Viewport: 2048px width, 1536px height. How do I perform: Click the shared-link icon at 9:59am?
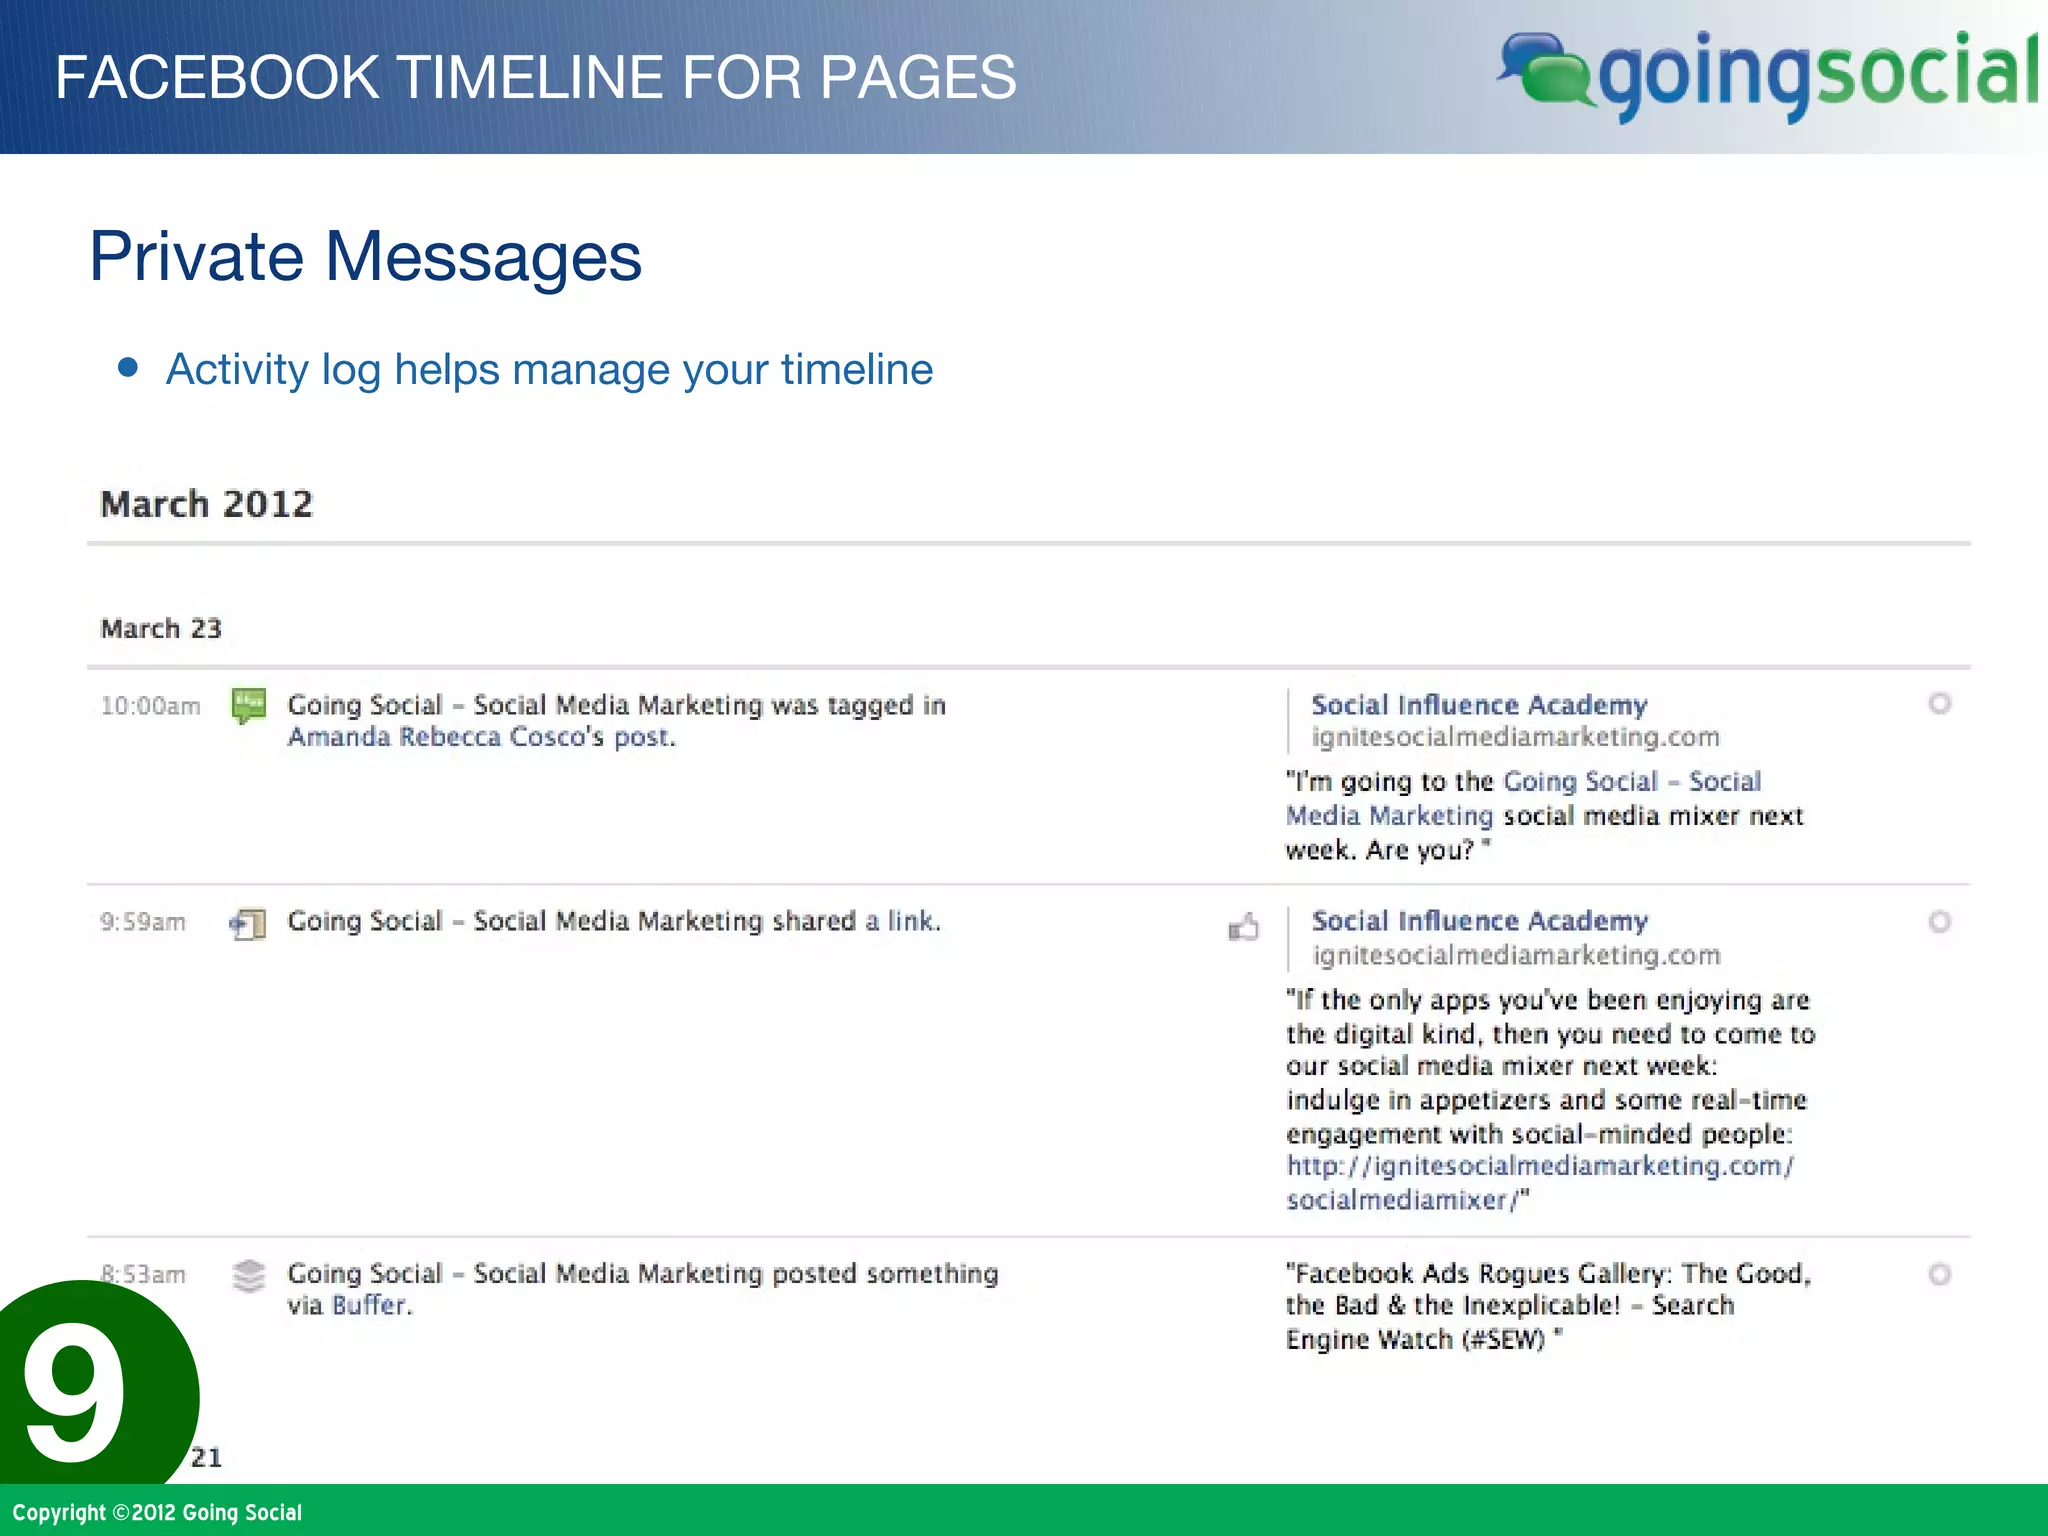click(x=248, y=924)
